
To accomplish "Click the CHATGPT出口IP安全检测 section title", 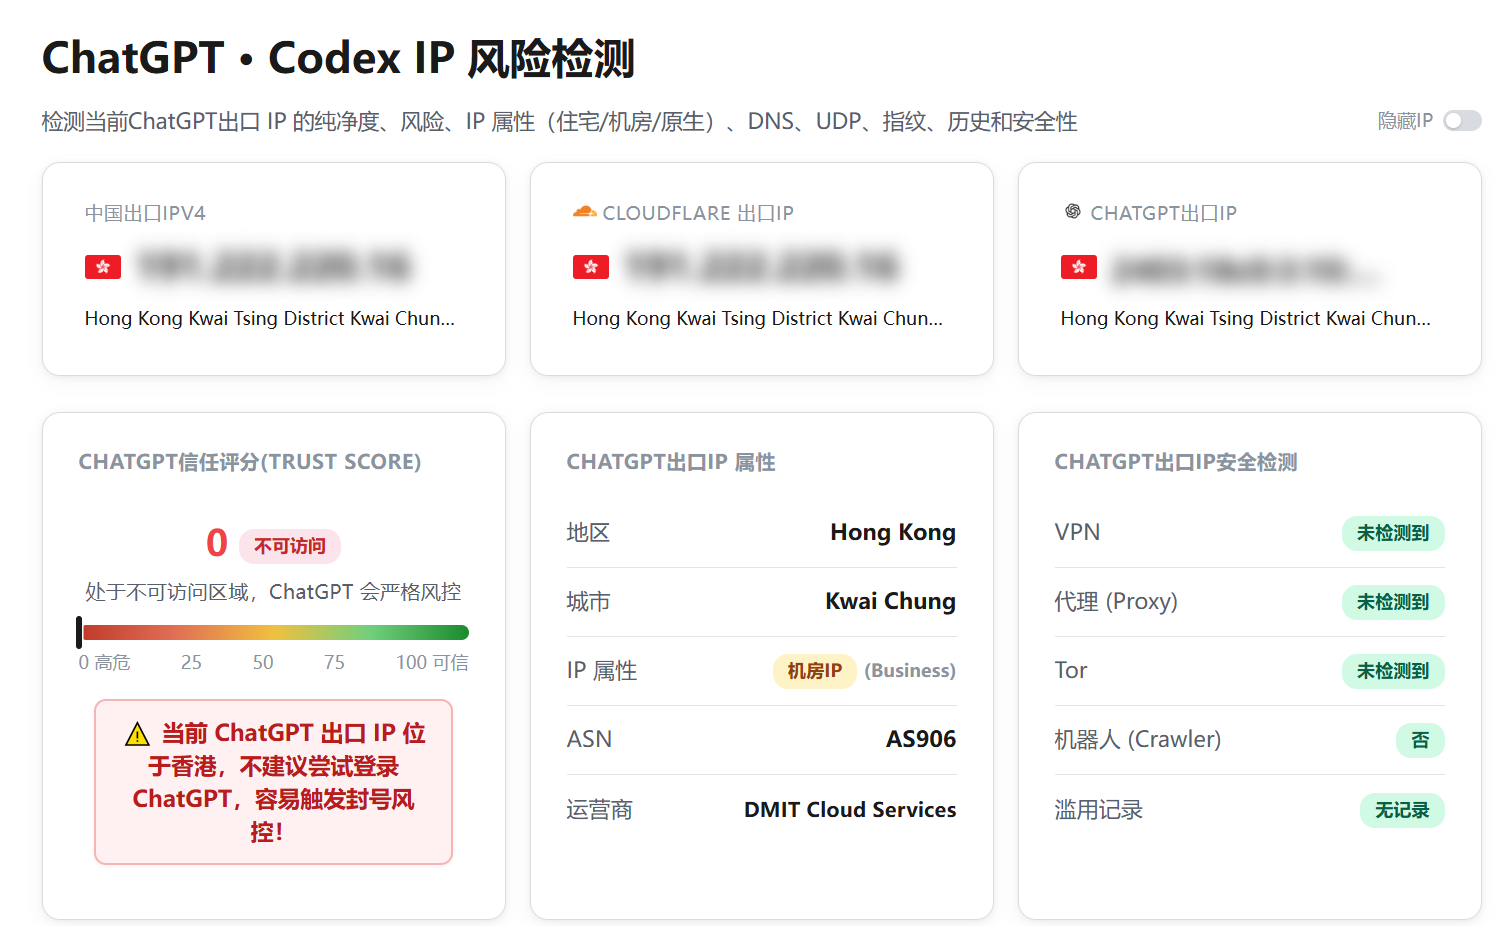I will pyautogui.click(x=1176, y=462).
